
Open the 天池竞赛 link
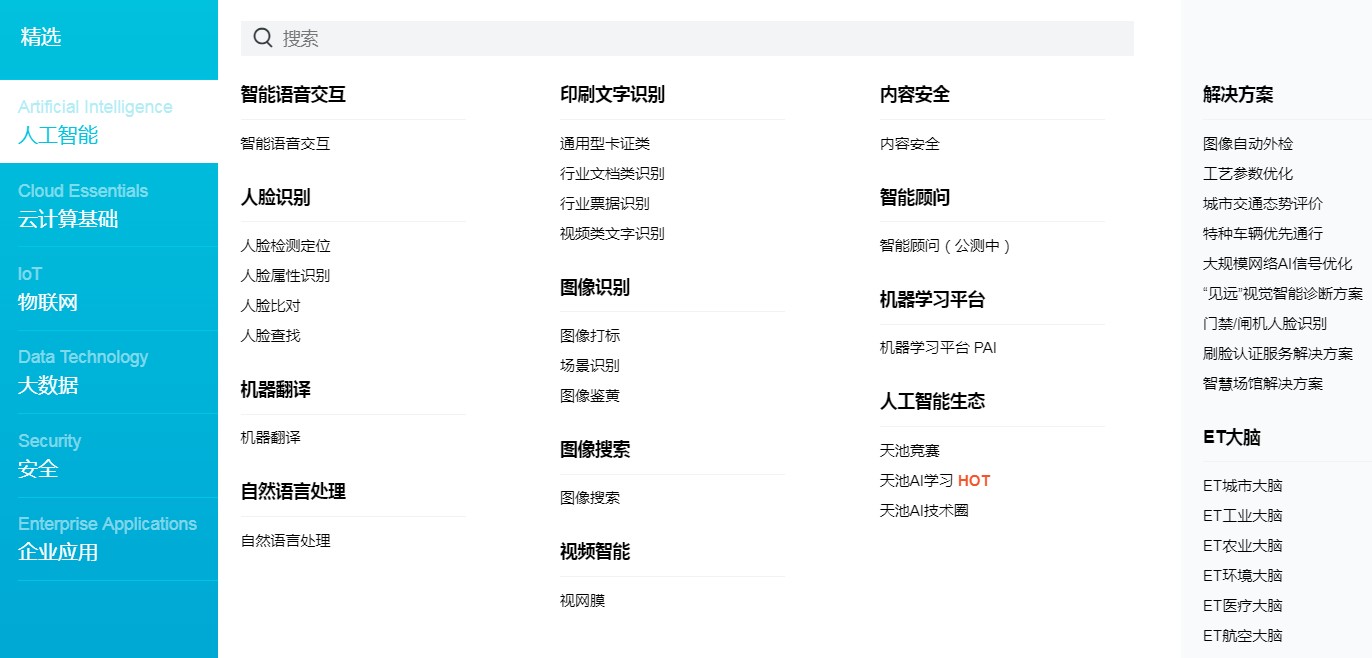[x=909, y=451]
